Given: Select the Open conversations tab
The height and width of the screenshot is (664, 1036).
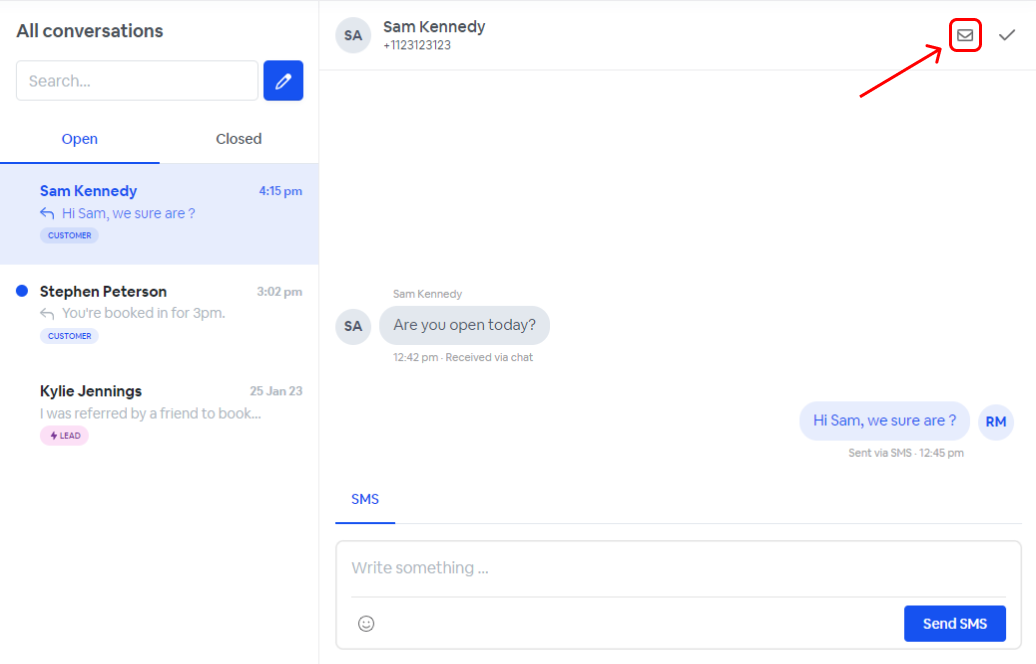Looking at the screenshot, I should tap(79, 139).
